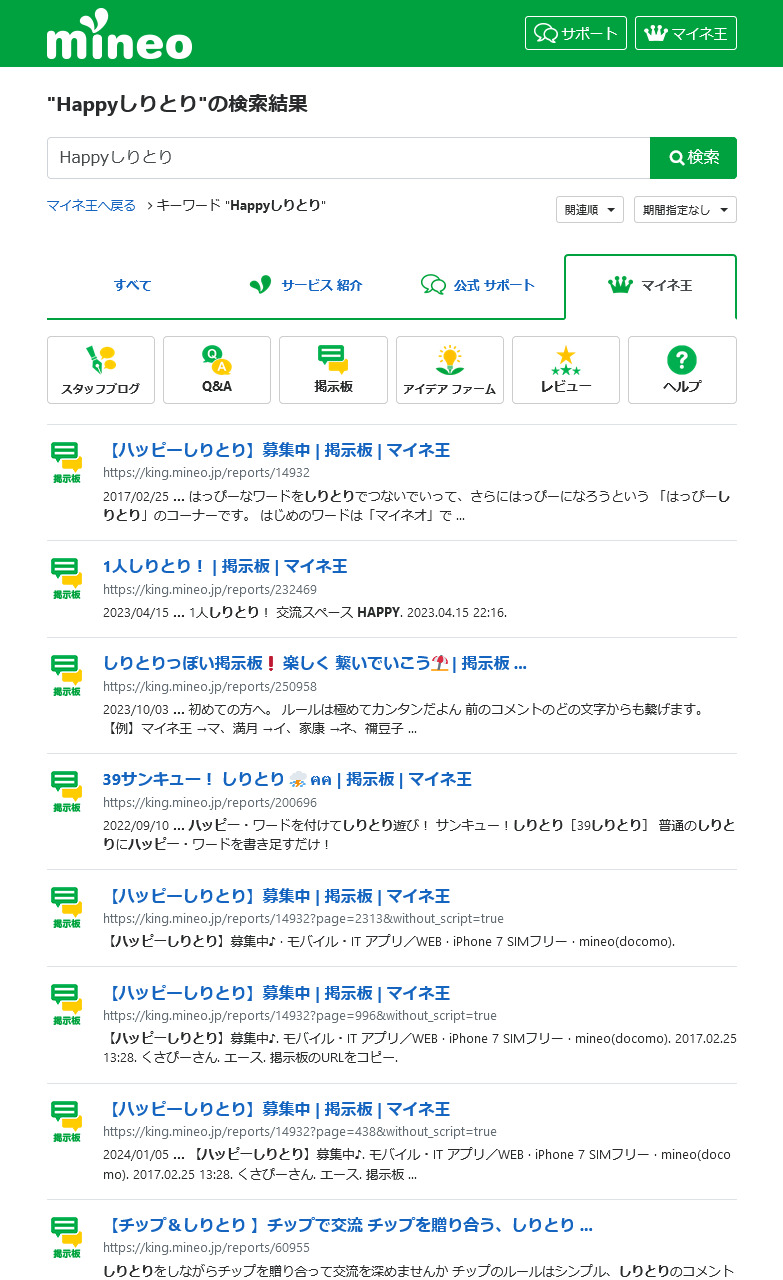
Task: Switch to the サービス紹介 tab
Action: pyautogui.click(x=305, y=286)
